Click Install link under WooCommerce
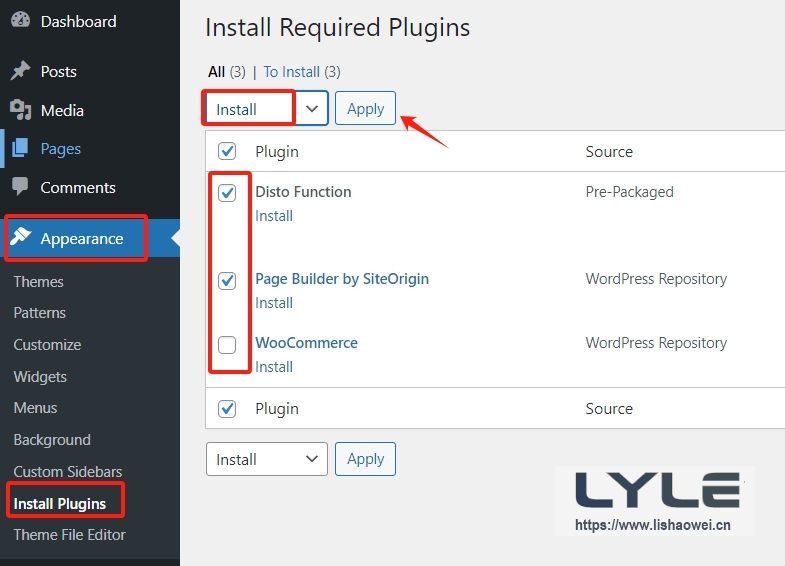This screenshot has height=566, width=785. pos(274,367)
